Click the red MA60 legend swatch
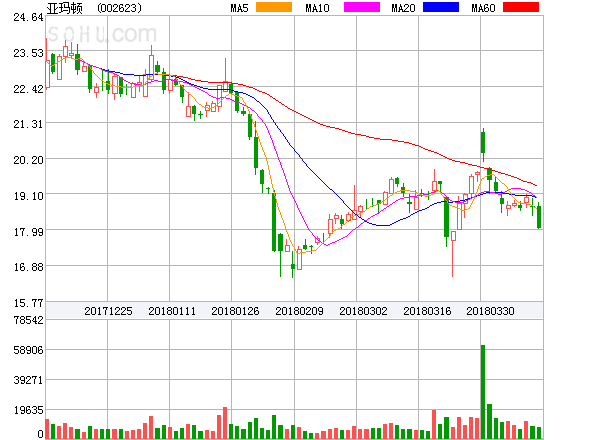Viewport: 600px width, 440px height. click(x=521, y=7)
